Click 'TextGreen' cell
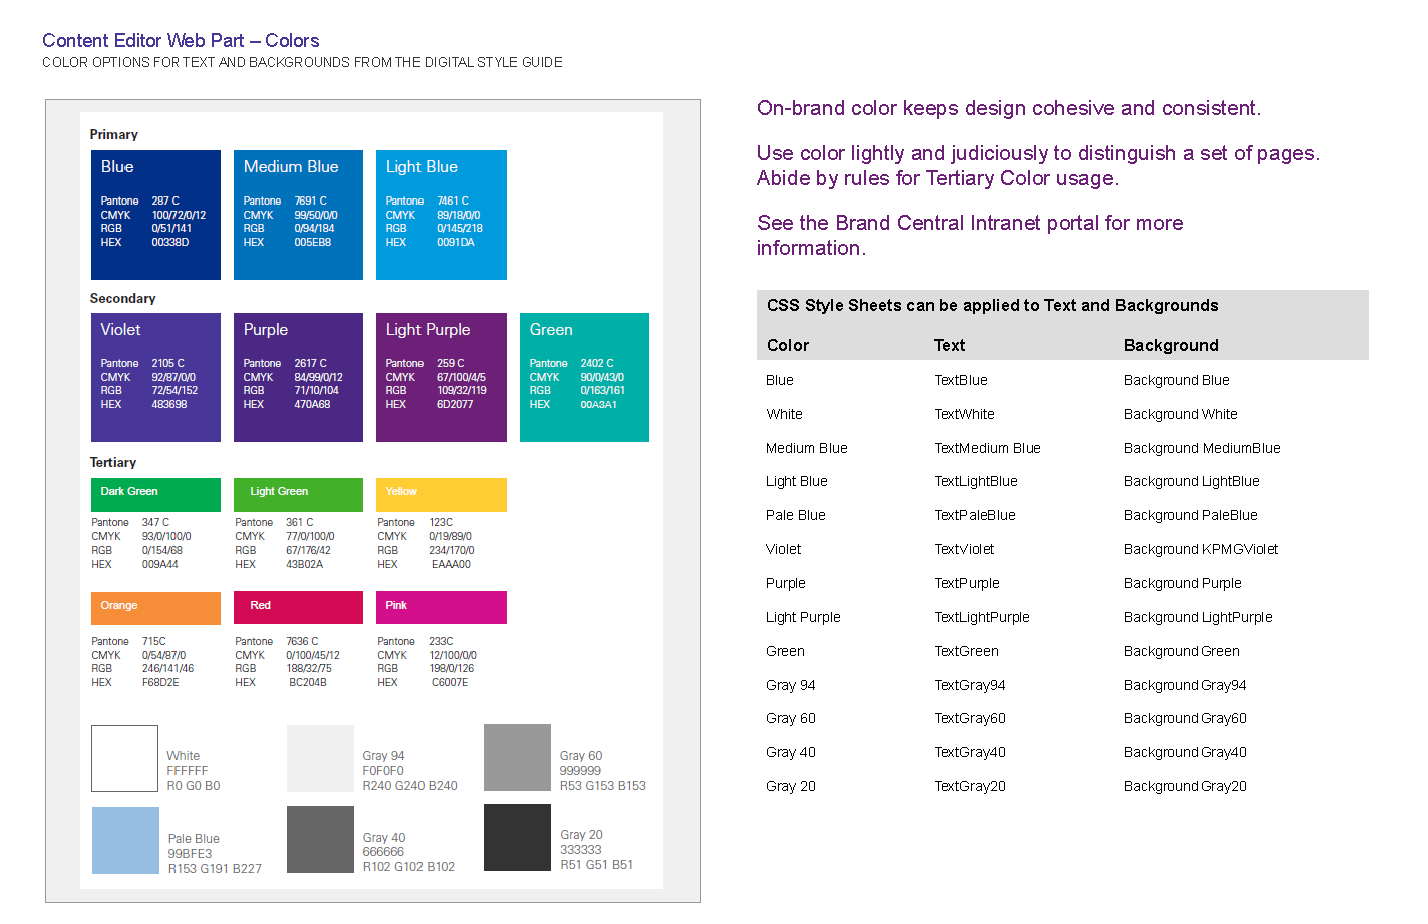Image resolution: width=1428 pixels, height=924 pixels. coord(967,652)
